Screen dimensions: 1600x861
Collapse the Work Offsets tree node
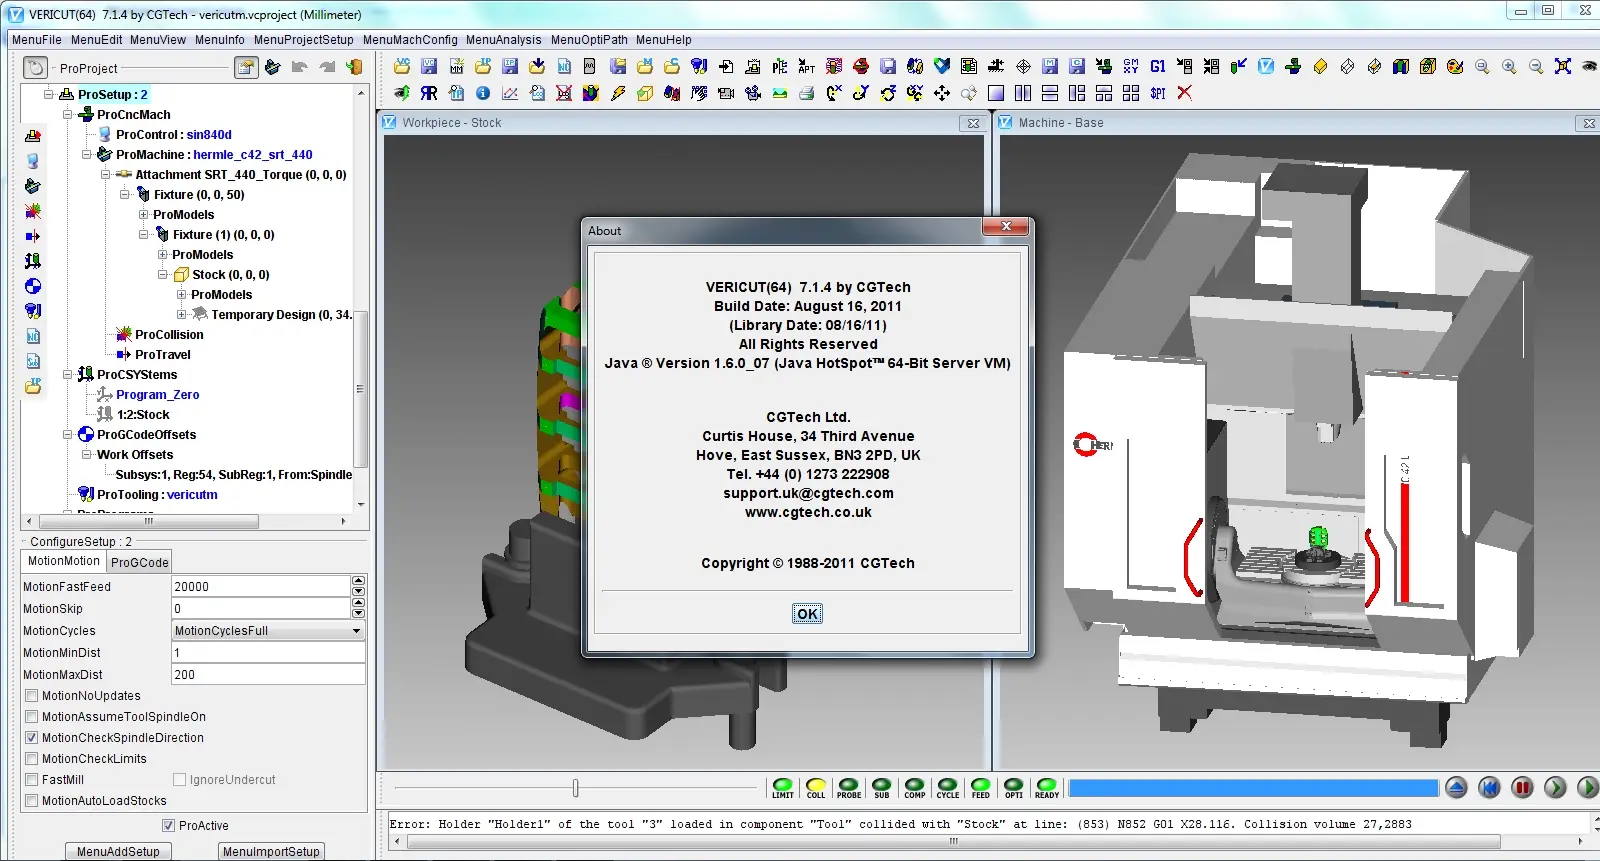(x=87, y=454)
